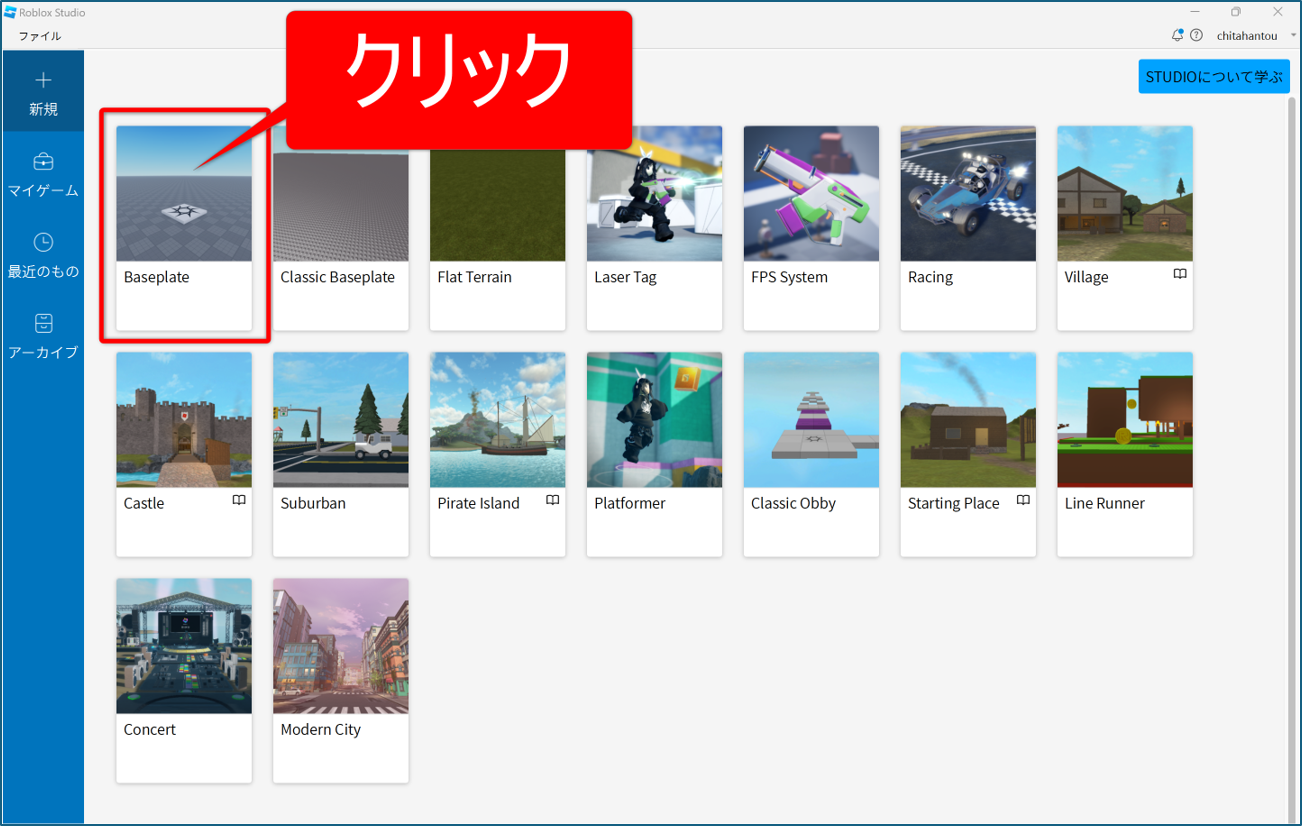
Task: Open the help question mark icon
Action: 1196,35
